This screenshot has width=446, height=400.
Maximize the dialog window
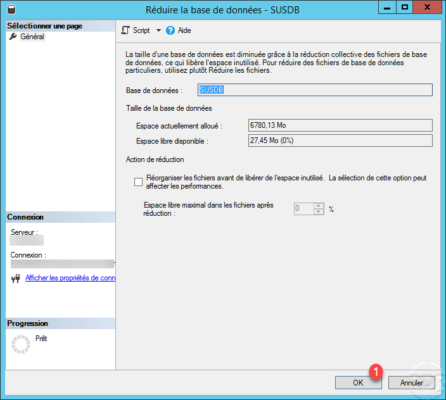404,8
